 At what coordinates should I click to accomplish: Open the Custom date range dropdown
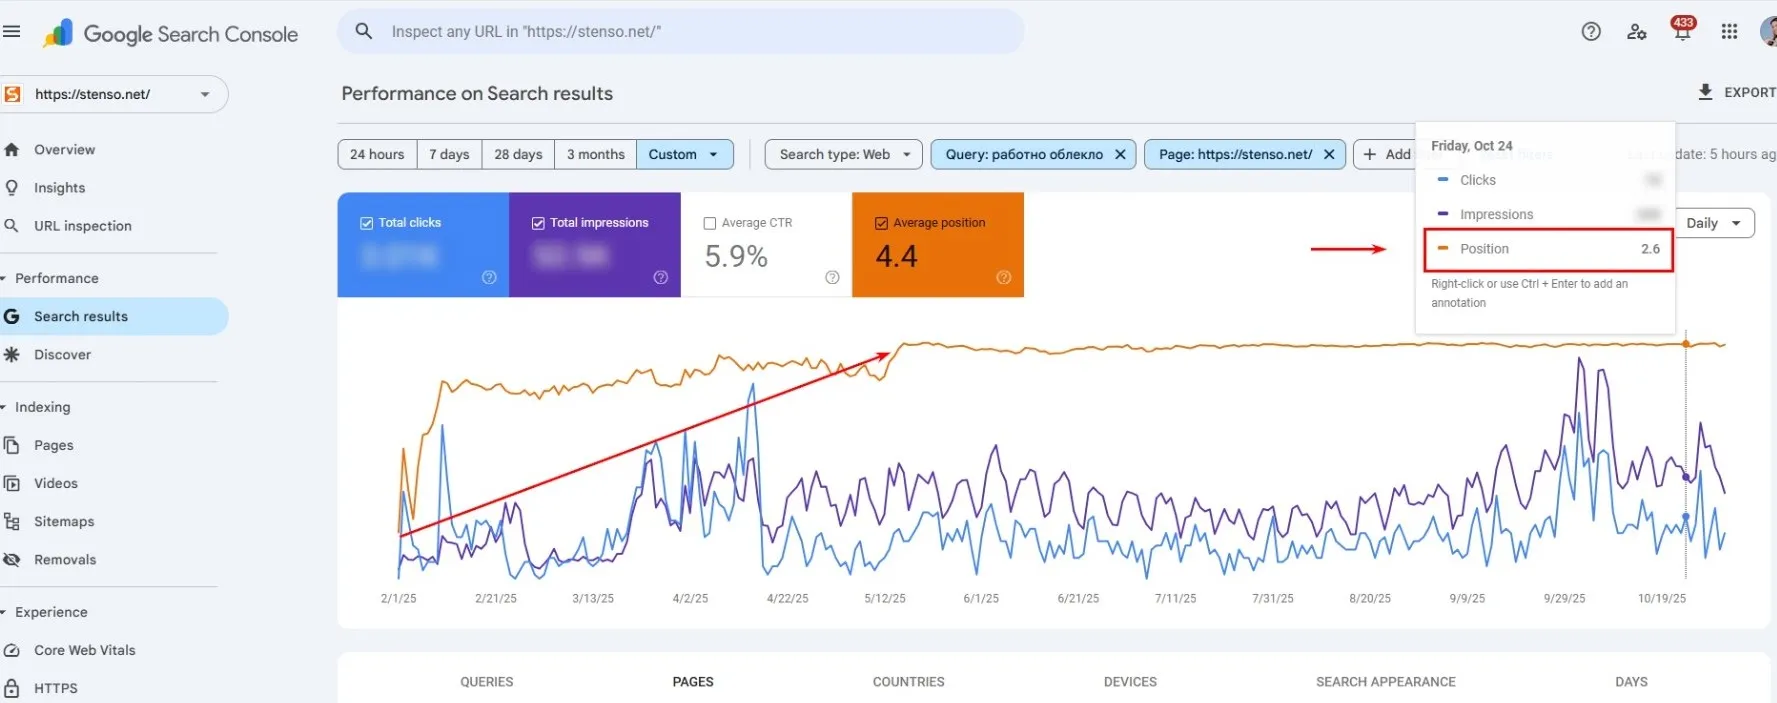tap(685, 154)
